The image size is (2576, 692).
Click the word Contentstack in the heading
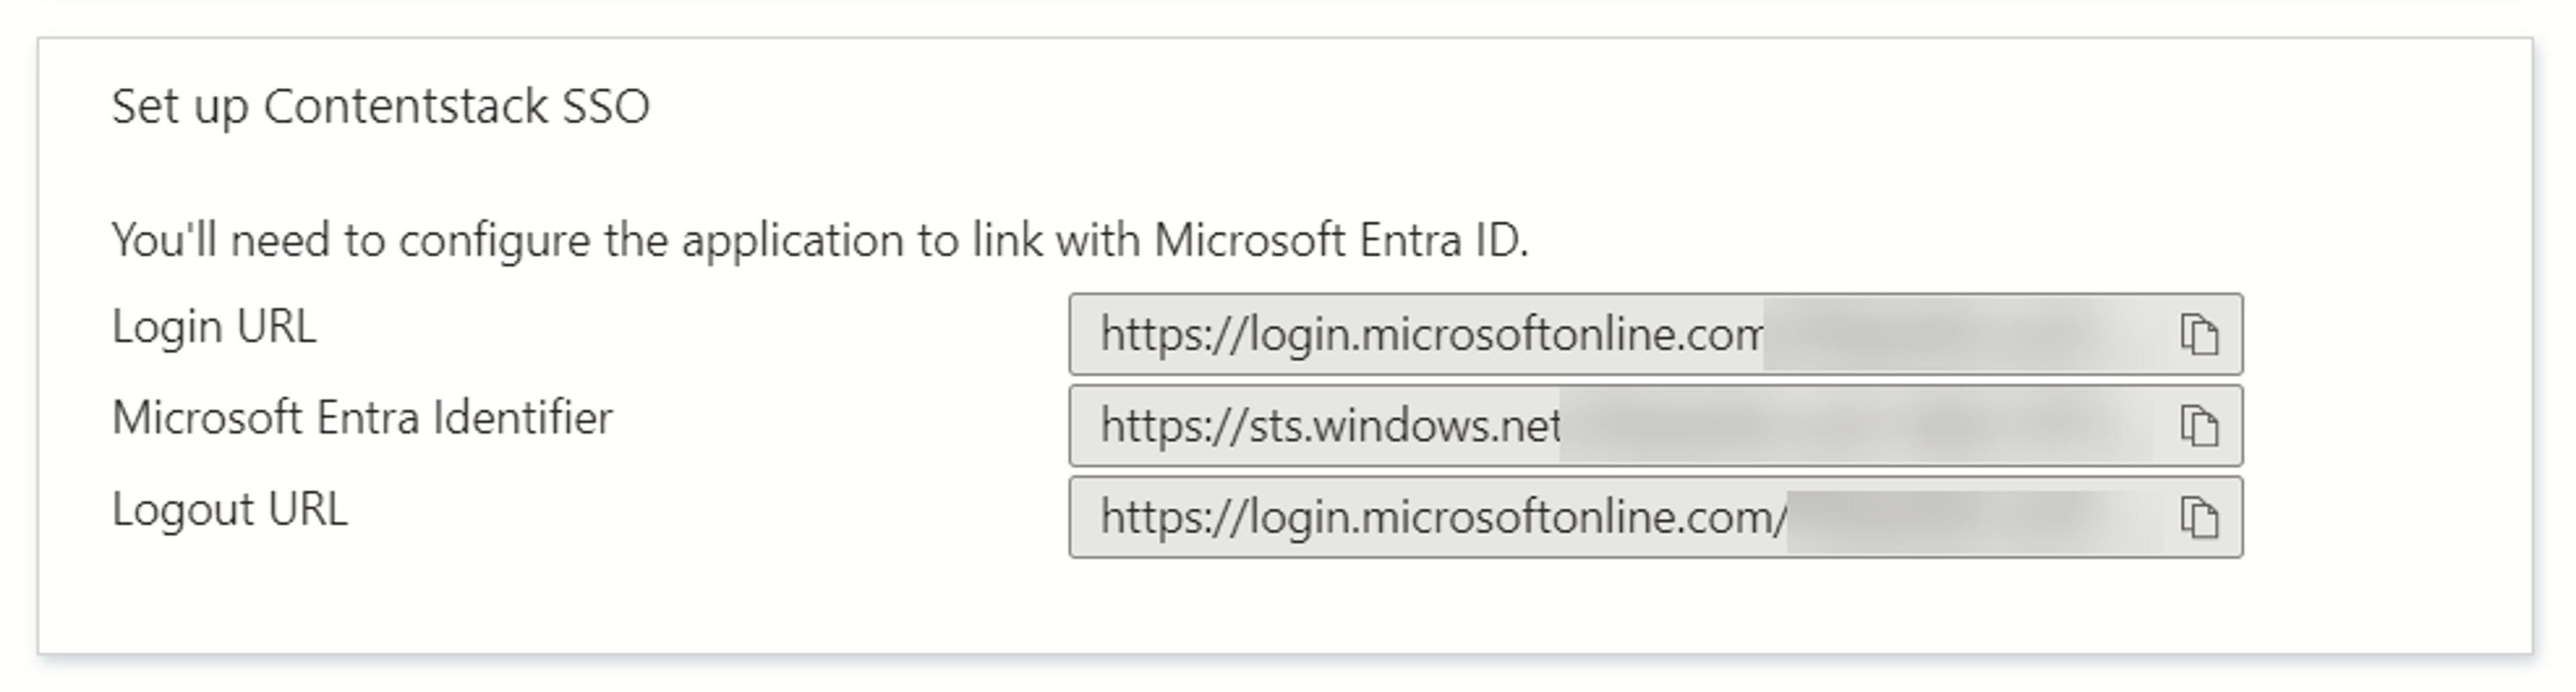[406, 107]
